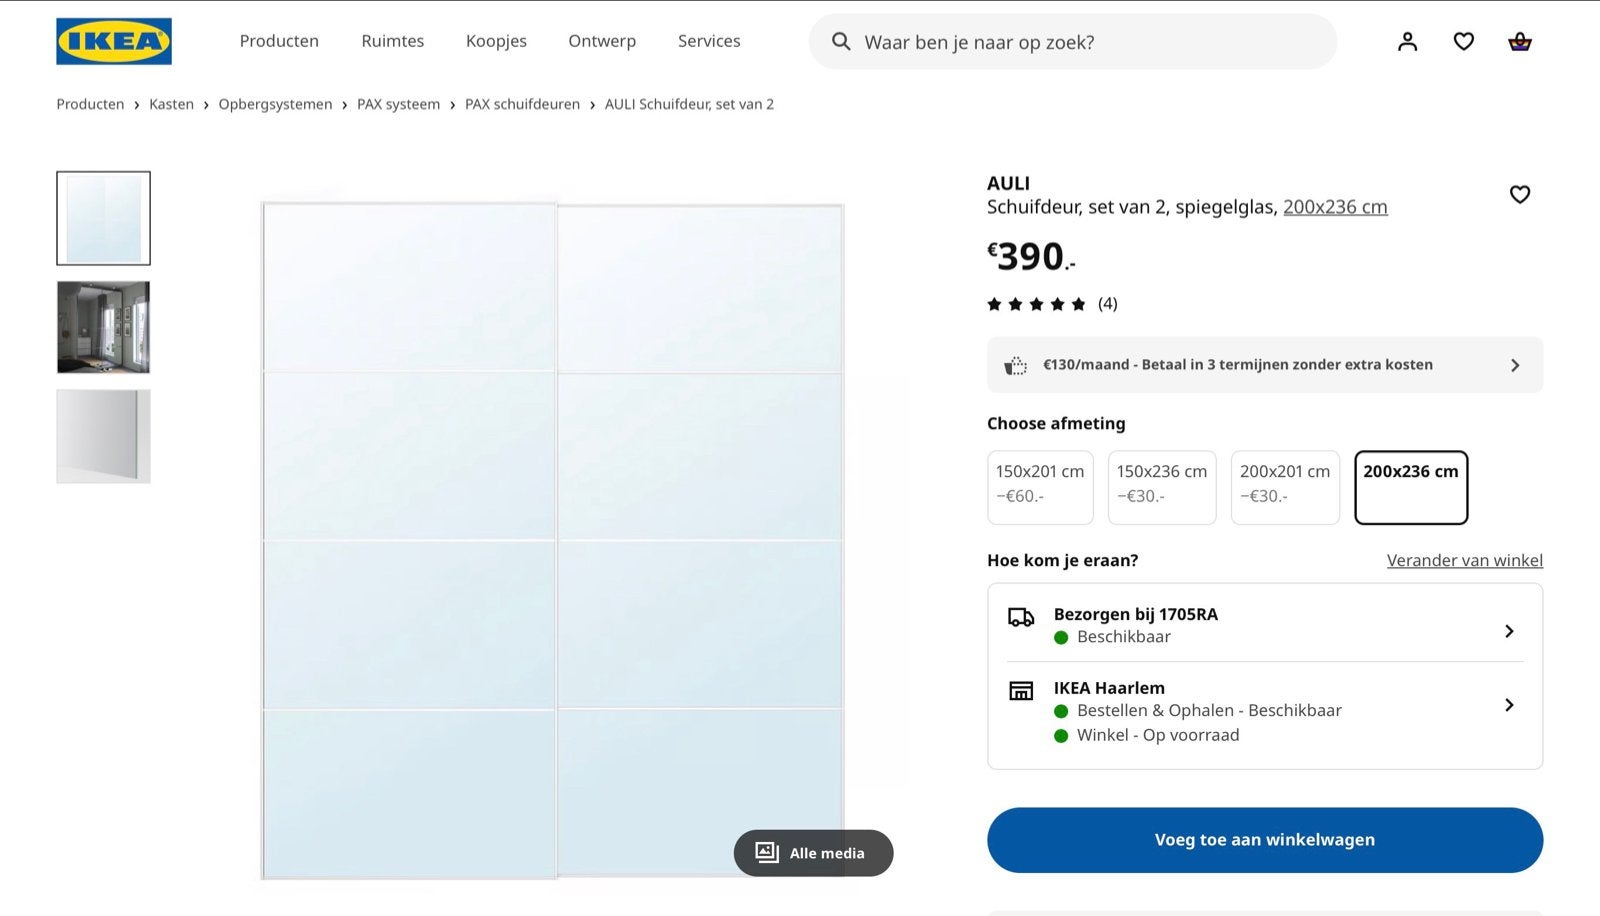Select the 150x201 cm size option

point(1040,487)
